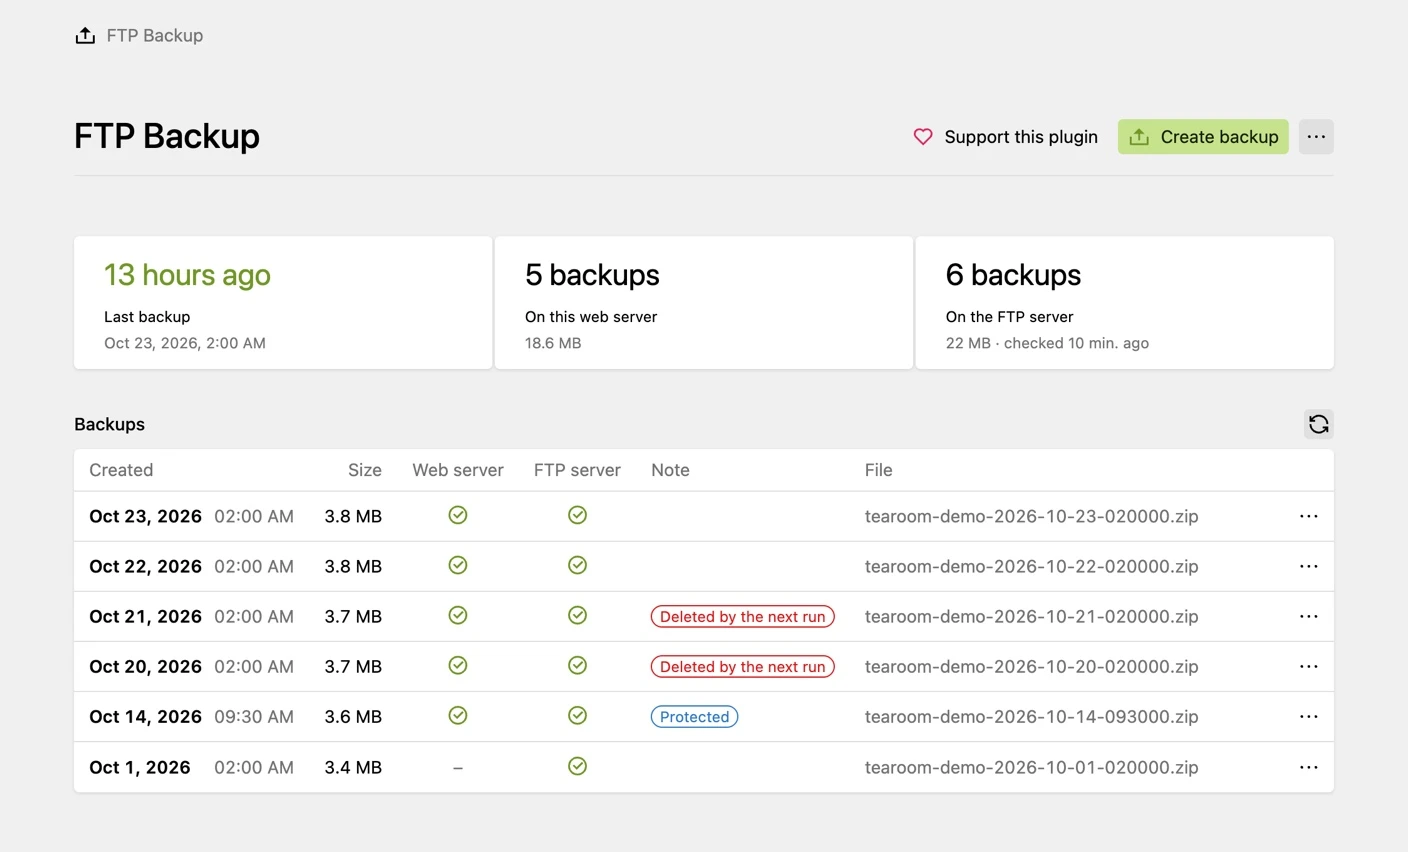Image resolution: width=1408 pixels, height=852 pixels.
Task: Click web server check icon for Oct 20
Action: point(458,665)
